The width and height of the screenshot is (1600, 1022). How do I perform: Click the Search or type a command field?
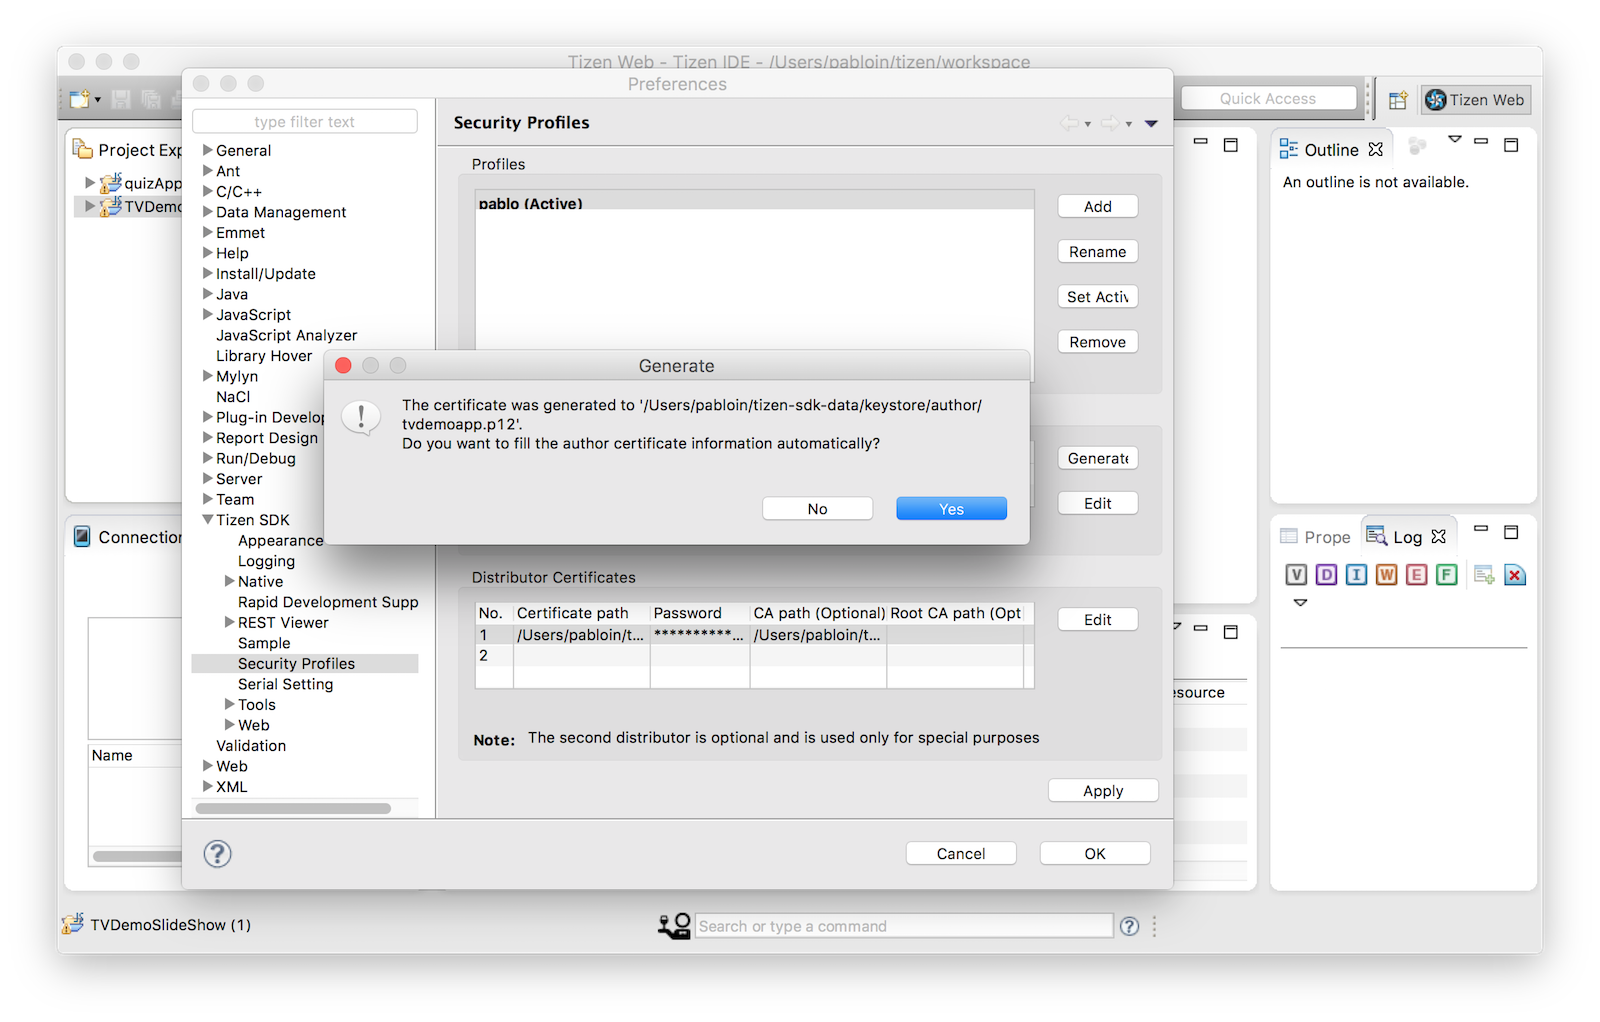tap(900, 926)
